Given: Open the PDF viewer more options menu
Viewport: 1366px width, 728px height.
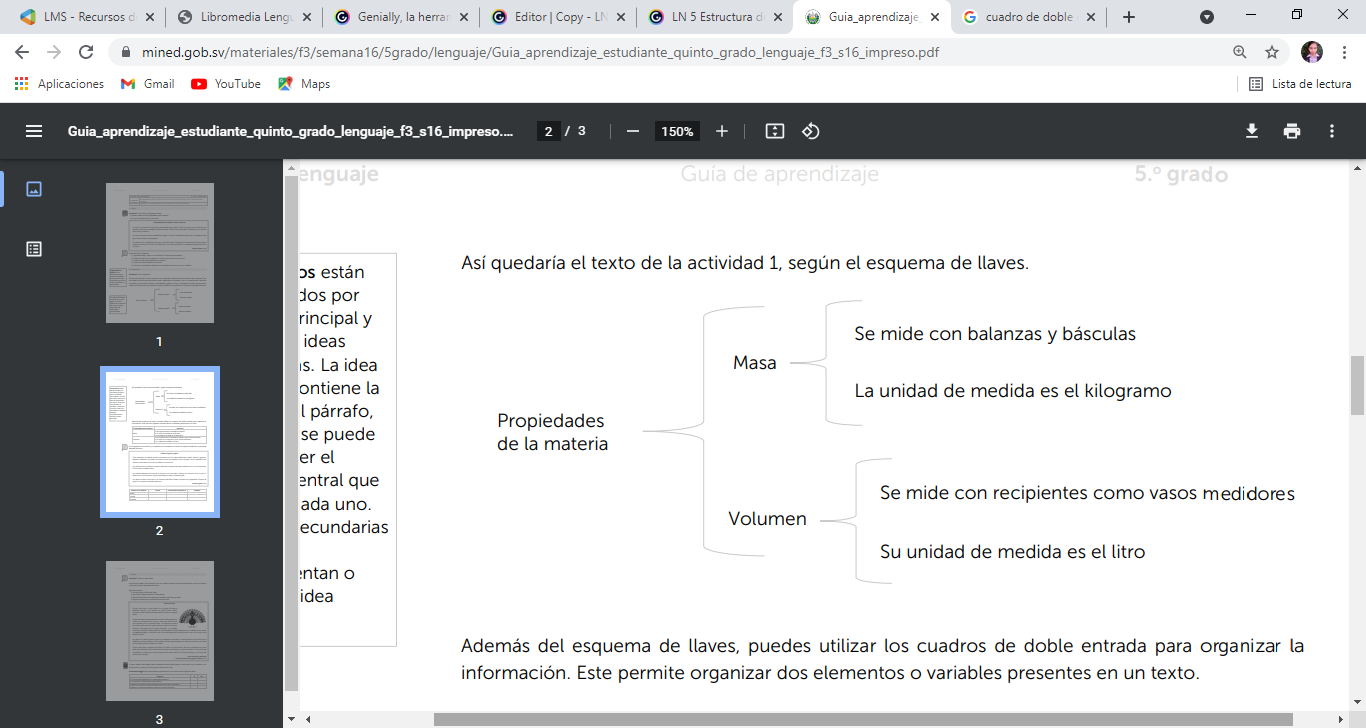Looking at the screenshot, I should [x=1332, y=130].
